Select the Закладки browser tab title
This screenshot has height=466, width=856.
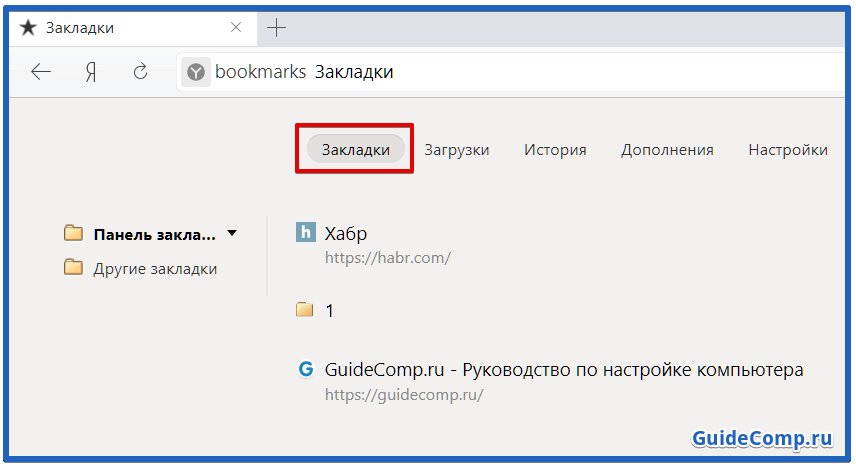[80, 28]
